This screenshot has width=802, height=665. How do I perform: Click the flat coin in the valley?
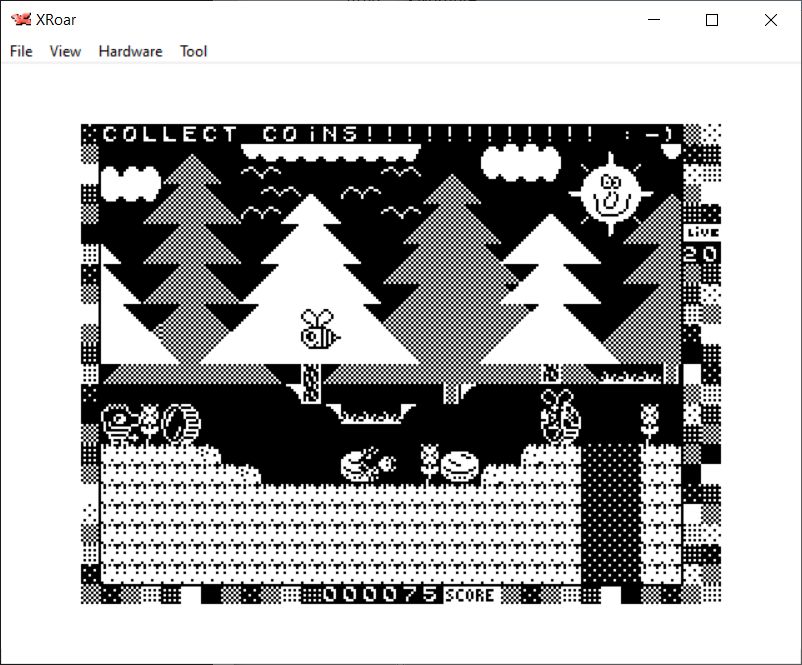tap(462, 466)
